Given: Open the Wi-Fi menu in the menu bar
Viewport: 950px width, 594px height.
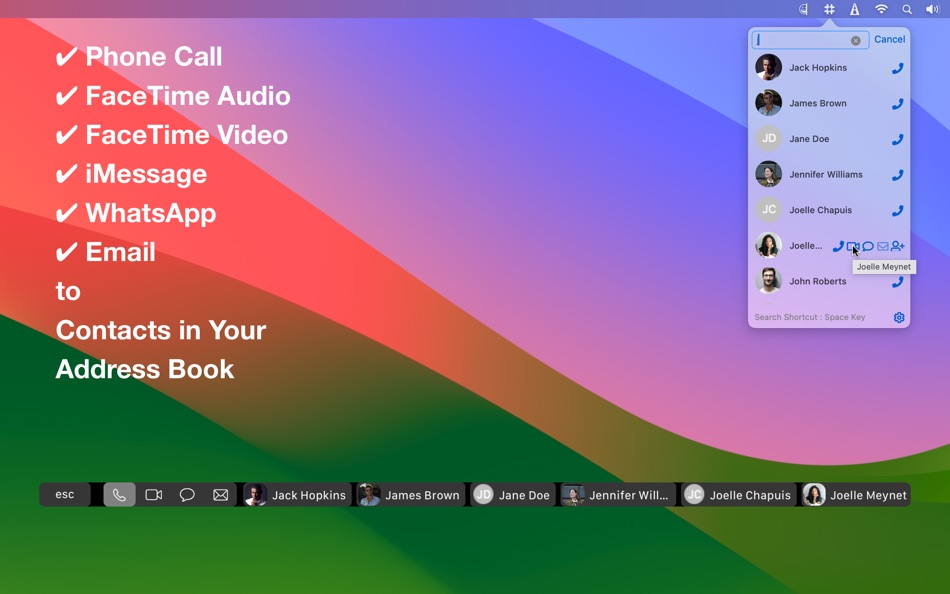Looking at the screenshot, I should [x=881, y=9].
